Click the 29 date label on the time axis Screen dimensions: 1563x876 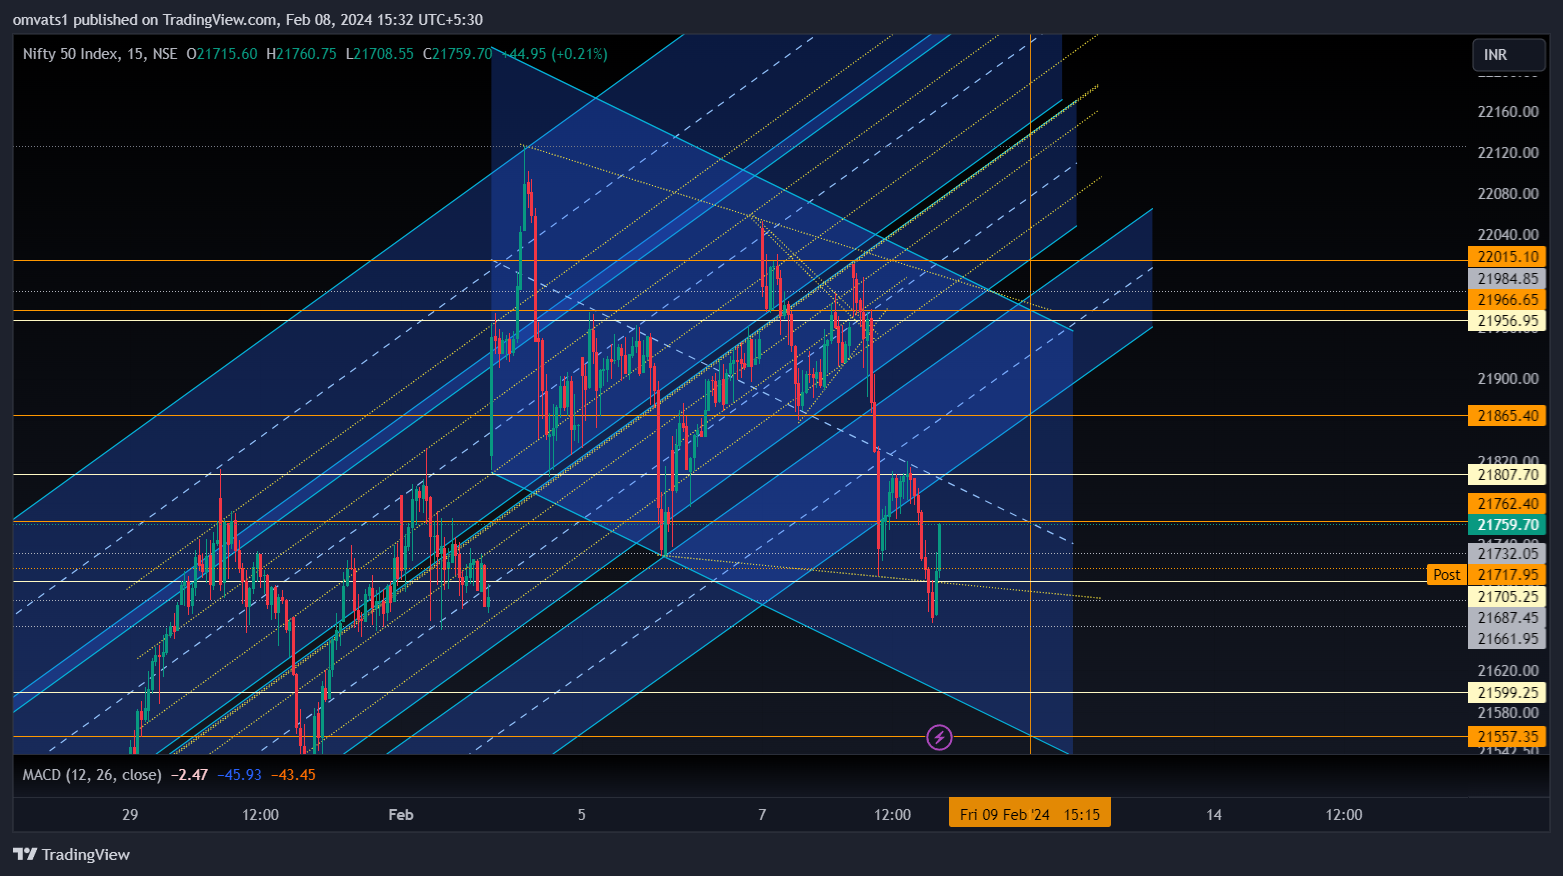130,814
